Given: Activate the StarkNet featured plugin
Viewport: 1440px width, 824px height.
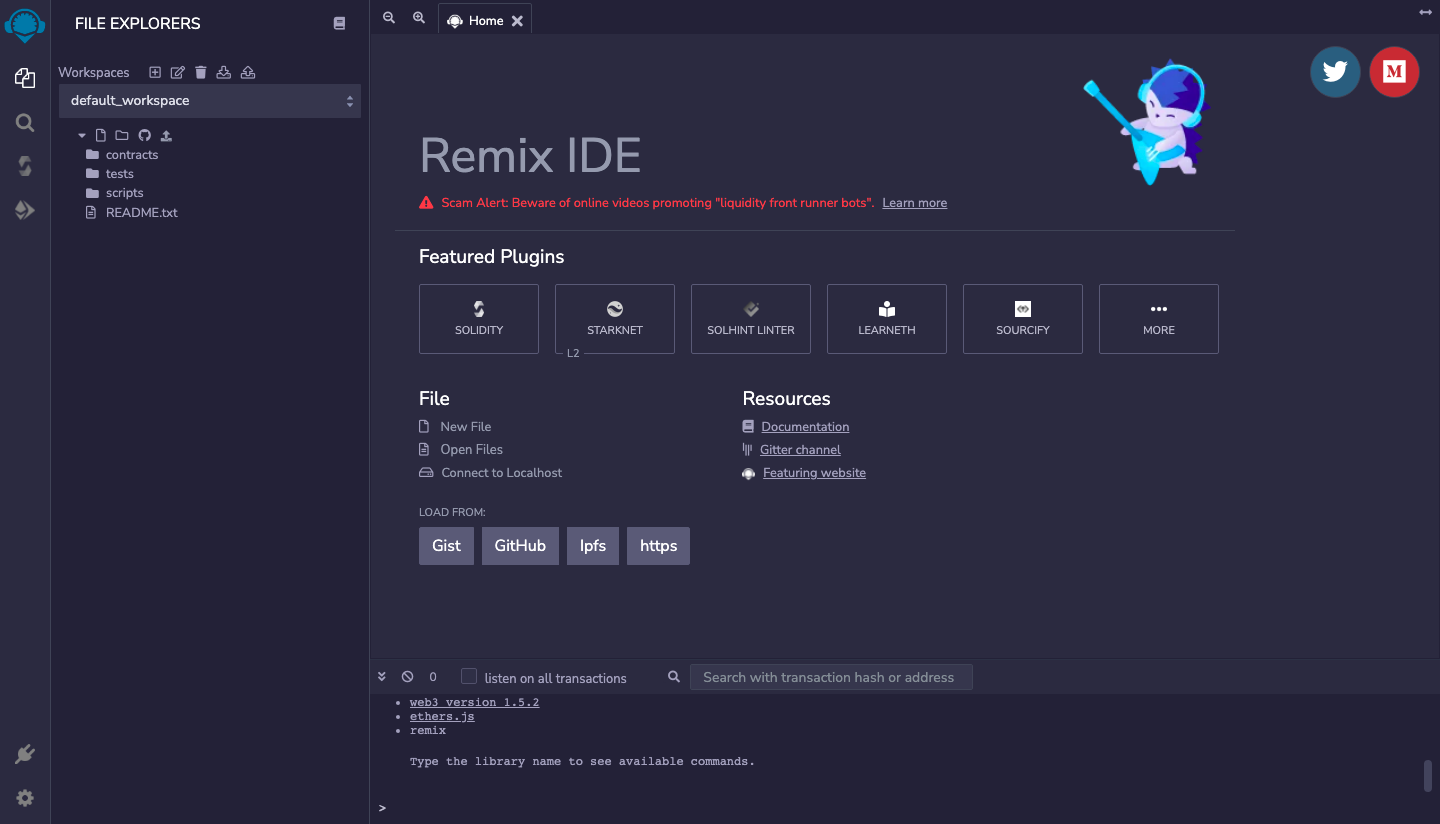Looking at the screenshot, I should [x=615, y=319].
